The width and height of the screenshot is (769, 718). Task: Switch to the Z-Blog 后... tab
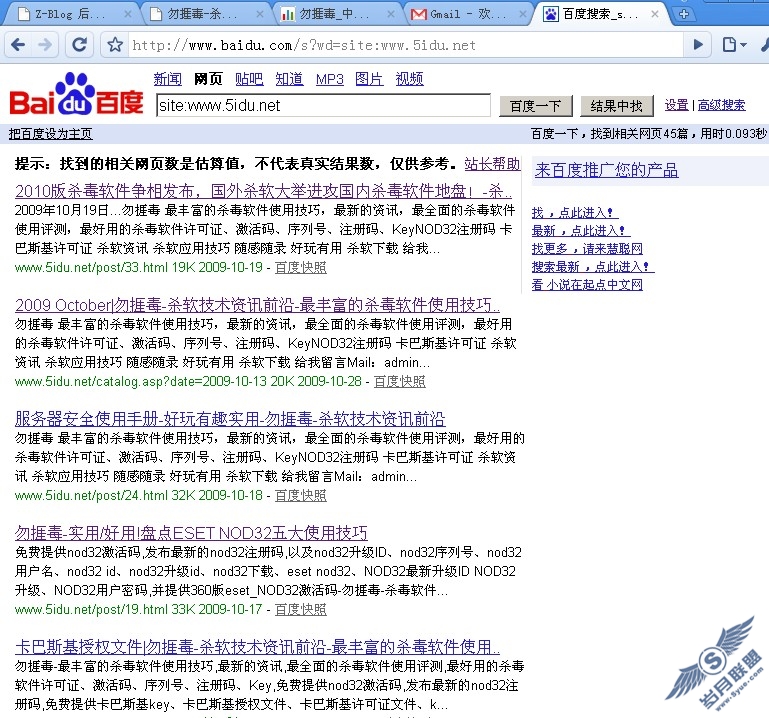pyautogui.click(x=69, y=14)
